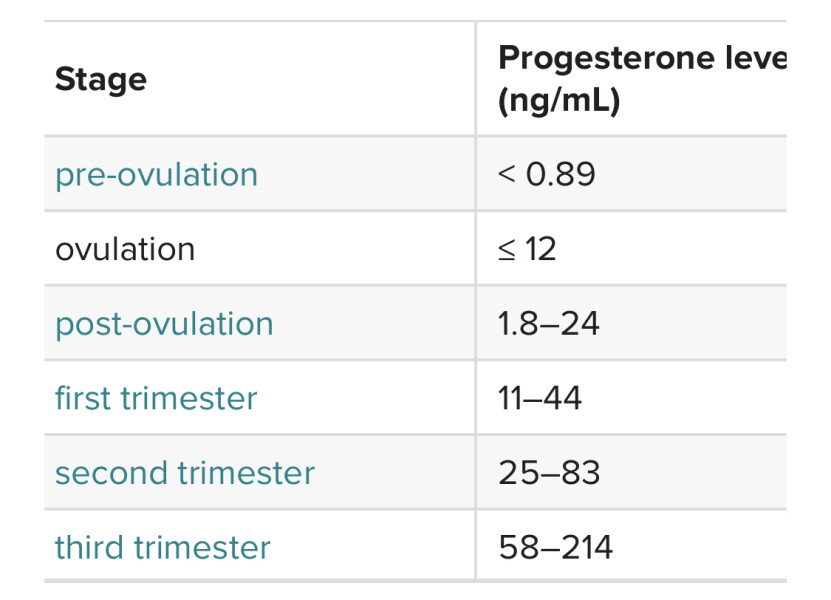Image resolution: width=831 pixels, height=600 pixels.
Task: Select the Progesterone level header text
Action: pos(642,59)
